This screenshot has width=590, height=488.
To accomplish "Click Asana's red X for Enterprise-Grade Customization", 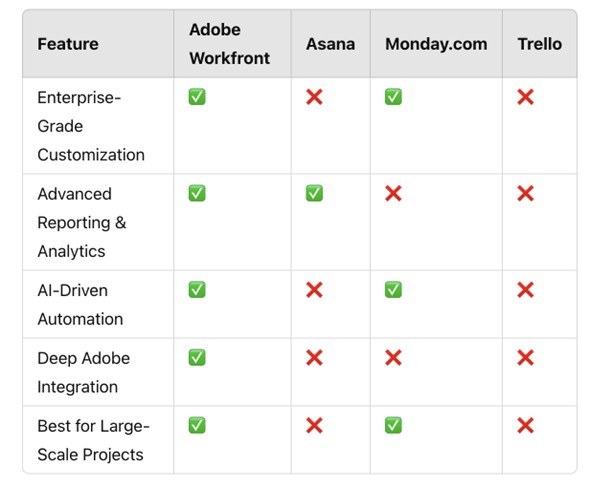I will click(x=314, y=97).
